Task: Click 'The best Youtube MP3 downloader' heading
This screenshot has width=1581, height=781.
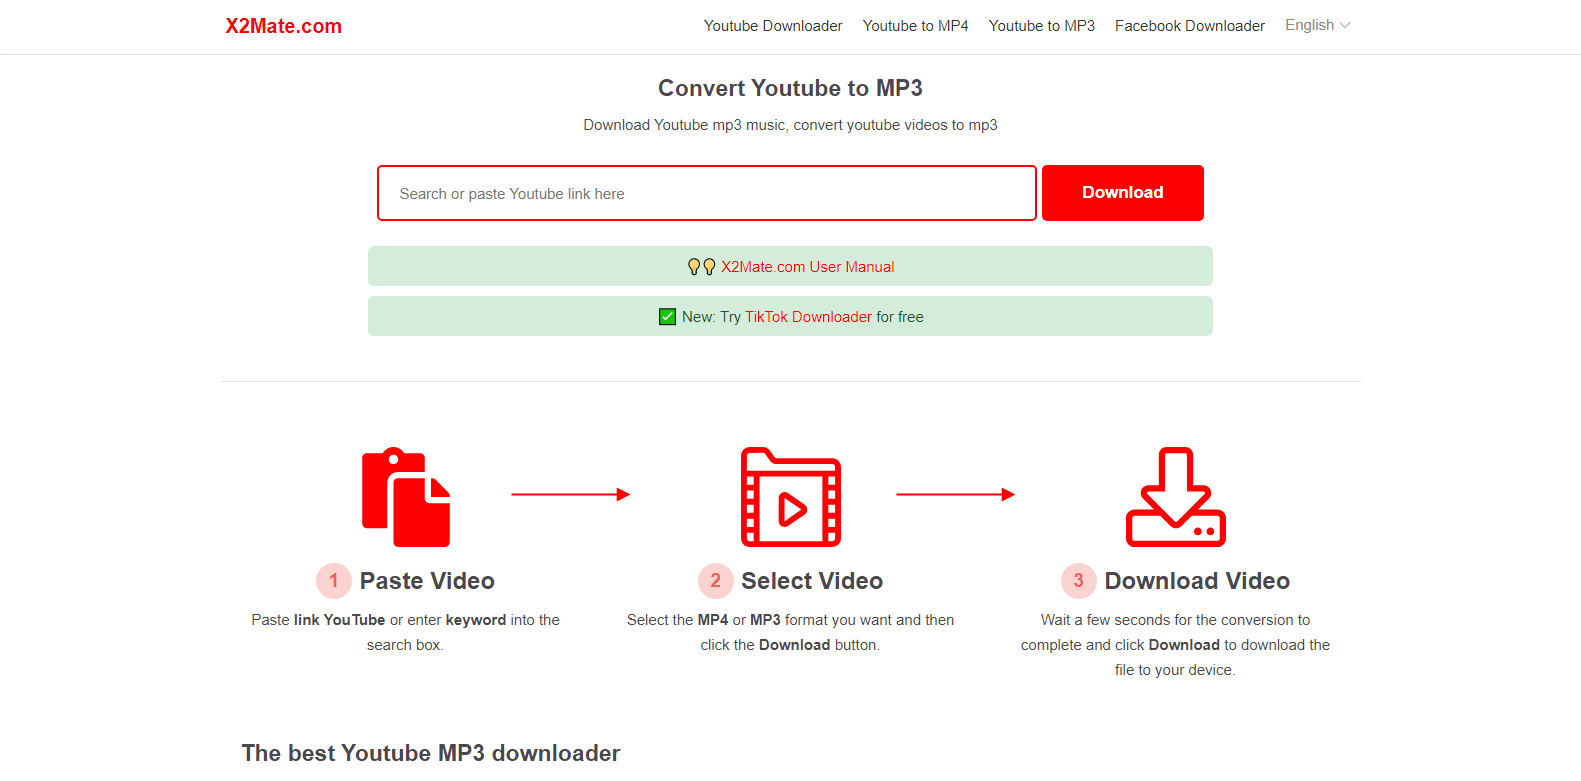Action: [431, 753]
